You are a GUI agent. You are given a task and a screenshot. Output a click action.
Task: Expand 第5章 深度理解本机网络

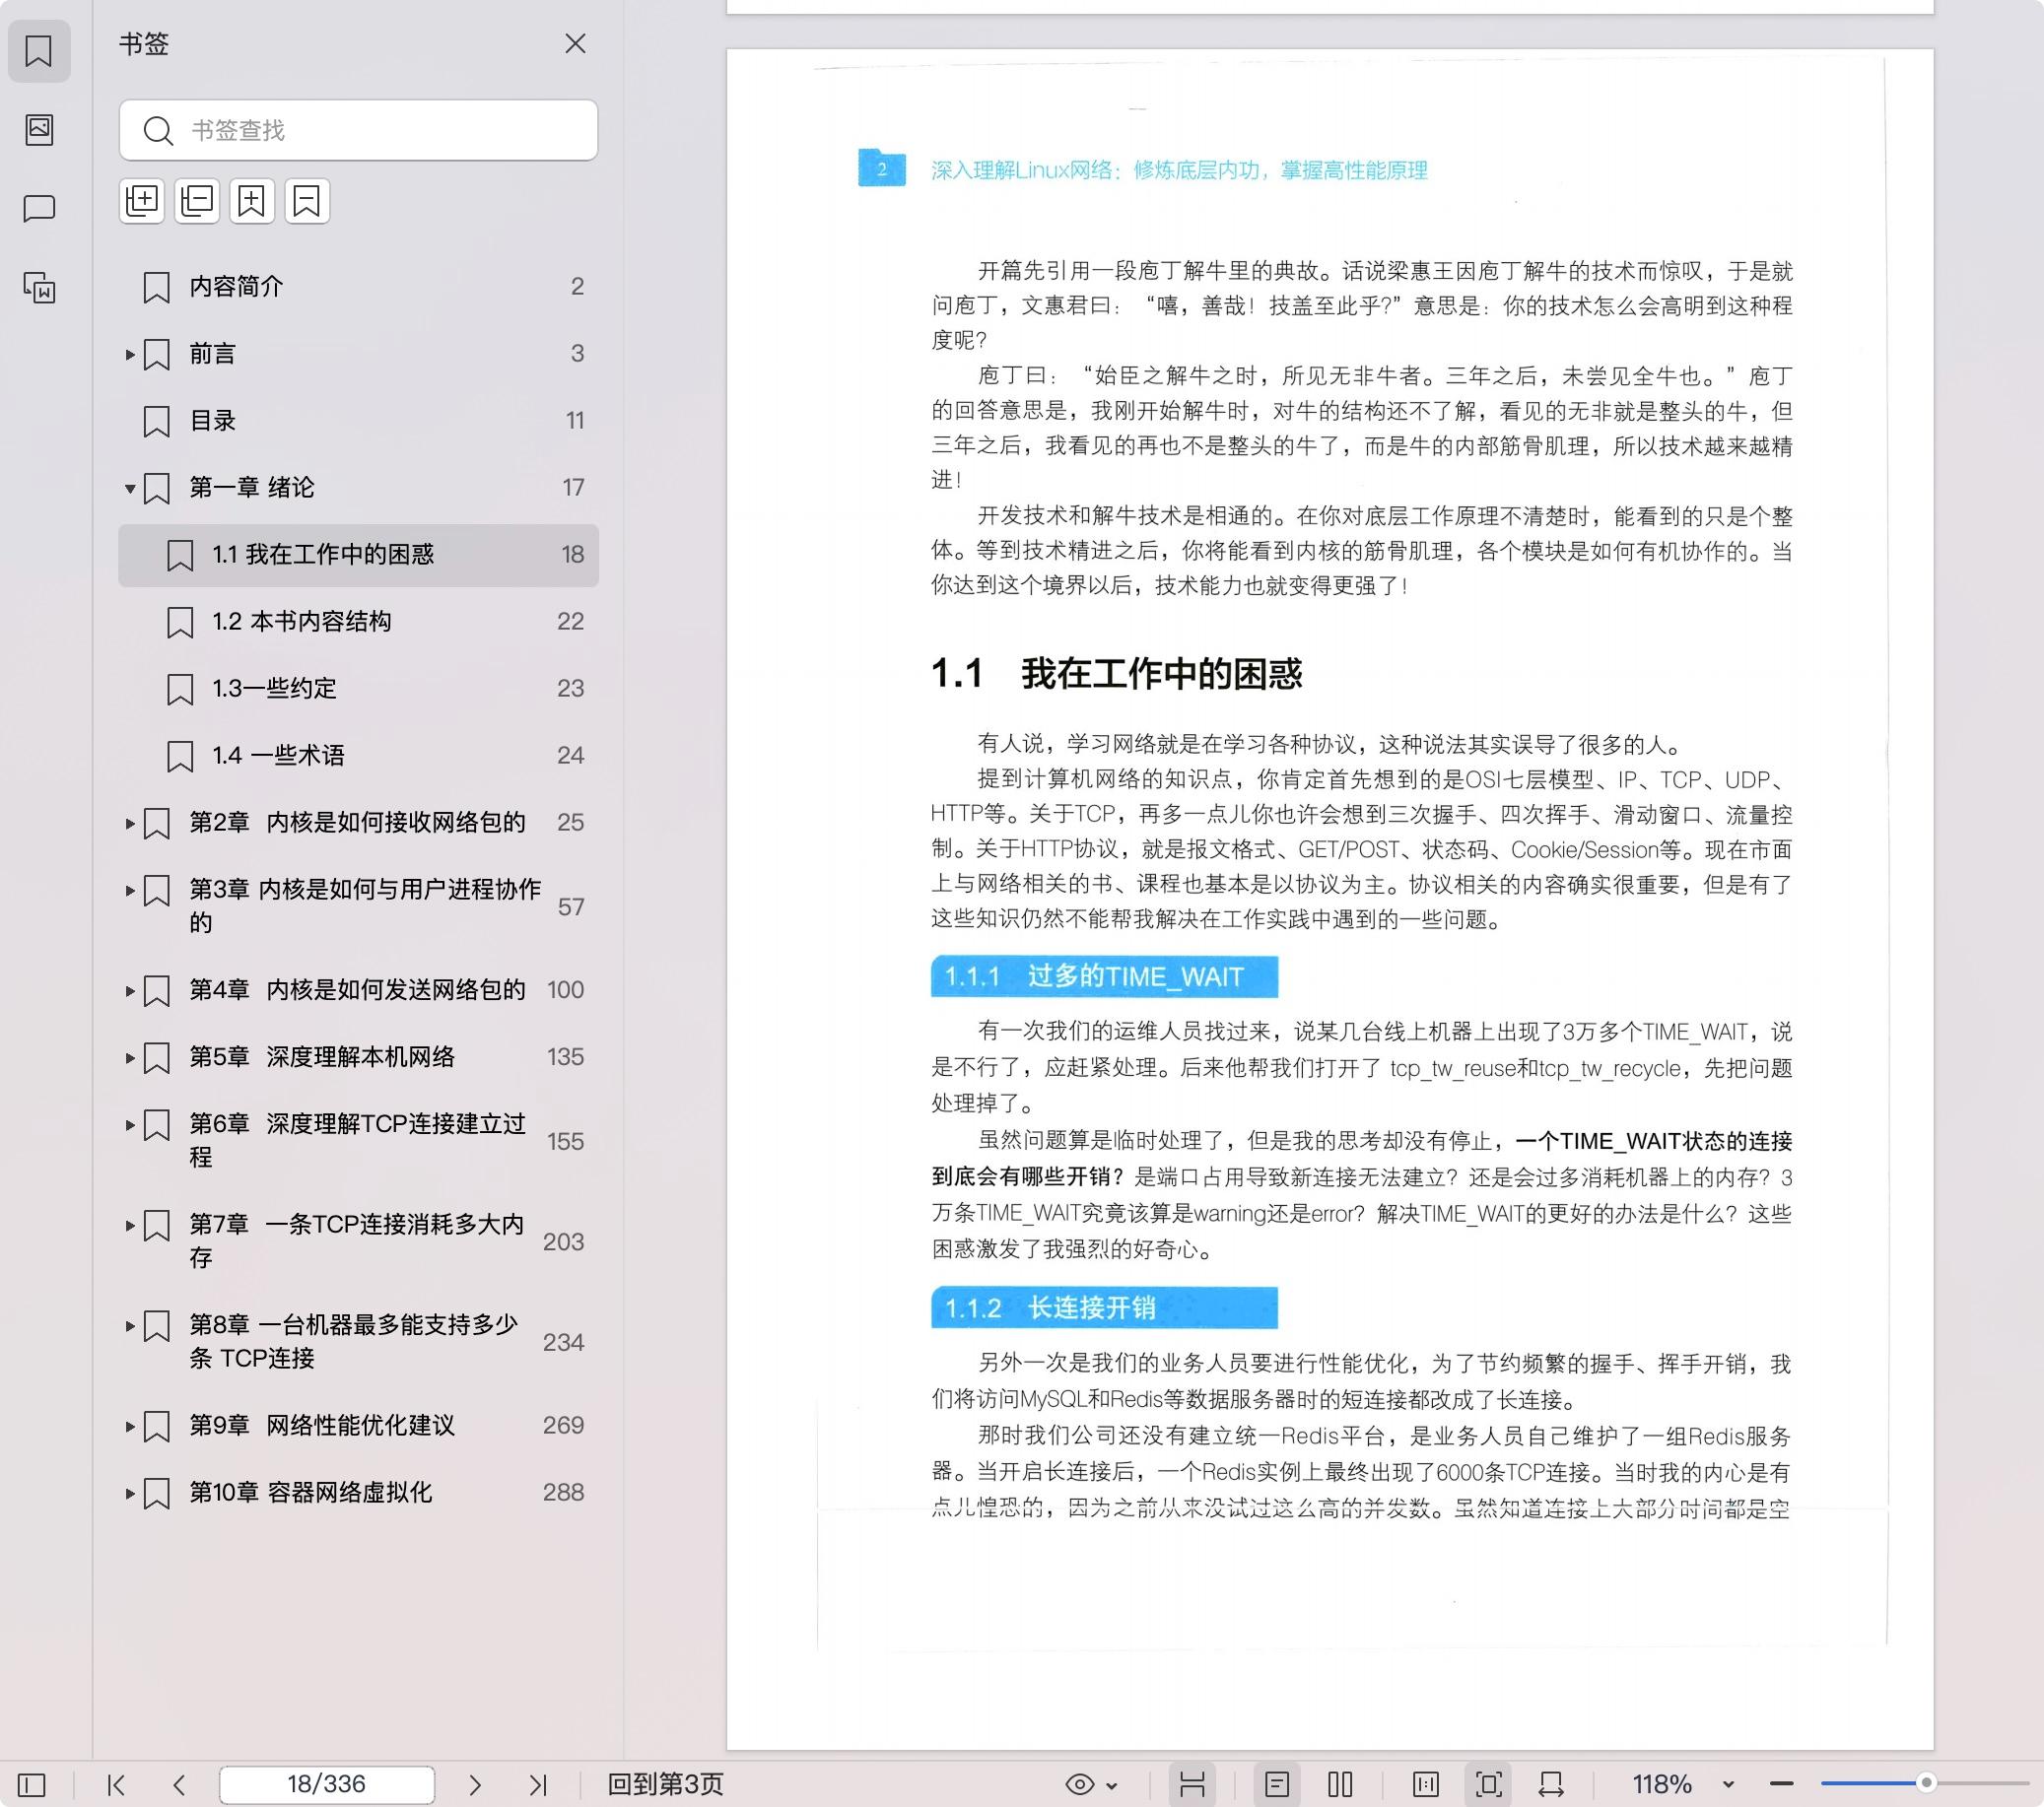[x=130, y=1058]
